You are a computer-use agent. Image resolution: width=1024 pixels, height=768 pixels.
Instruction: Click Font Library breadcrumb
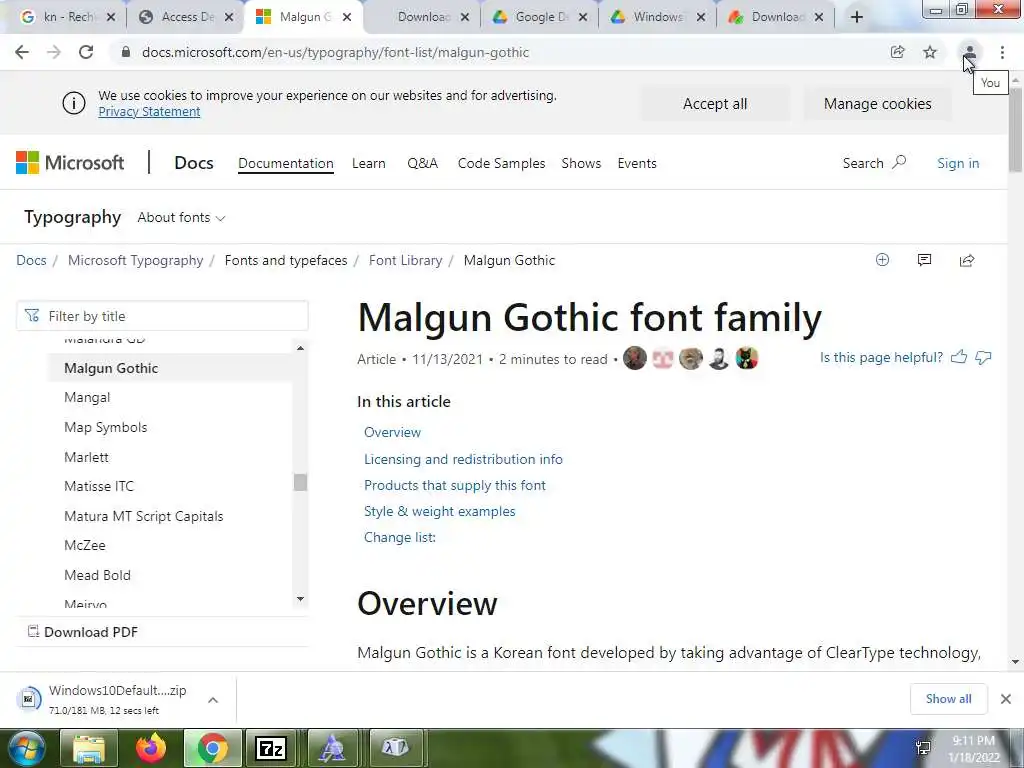(x=405, y=260)
